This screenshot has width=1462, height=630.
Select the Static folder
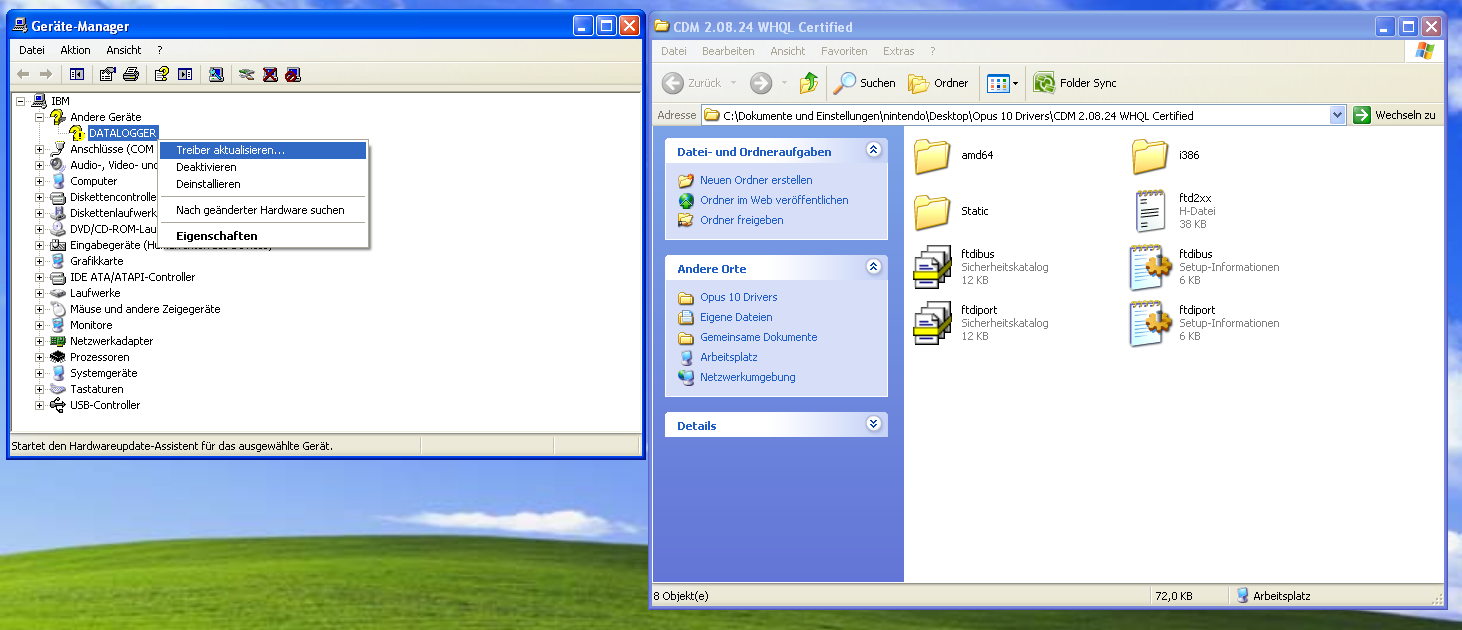(x=952, y=211)
